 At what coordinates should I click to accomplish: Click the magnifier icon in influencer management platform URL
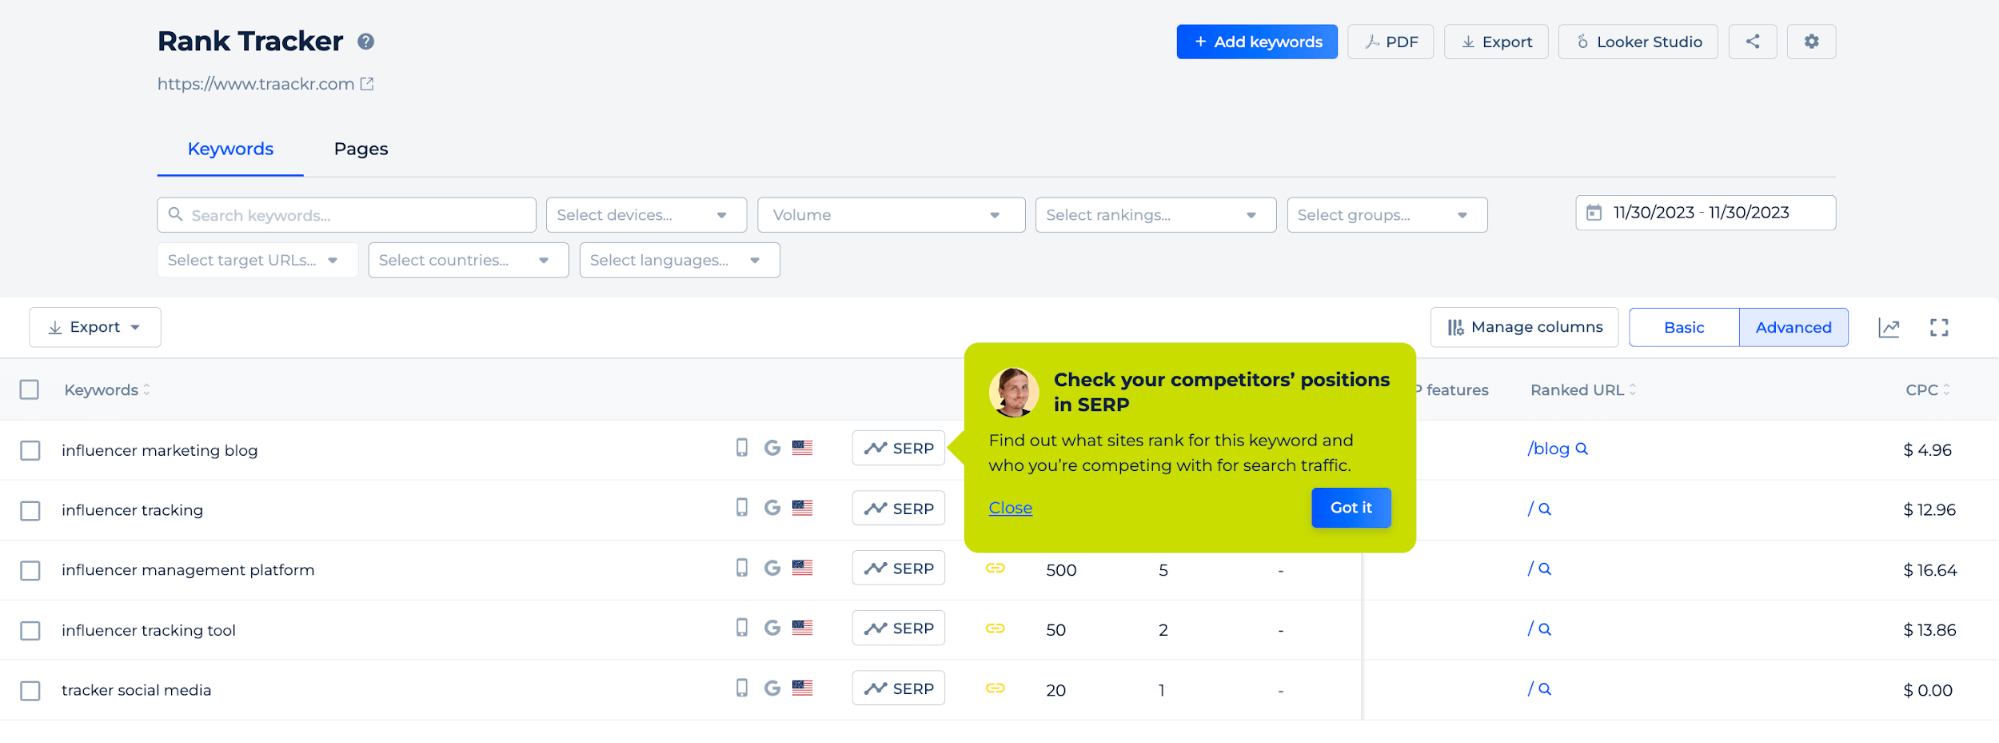(x=1545, y=569)
